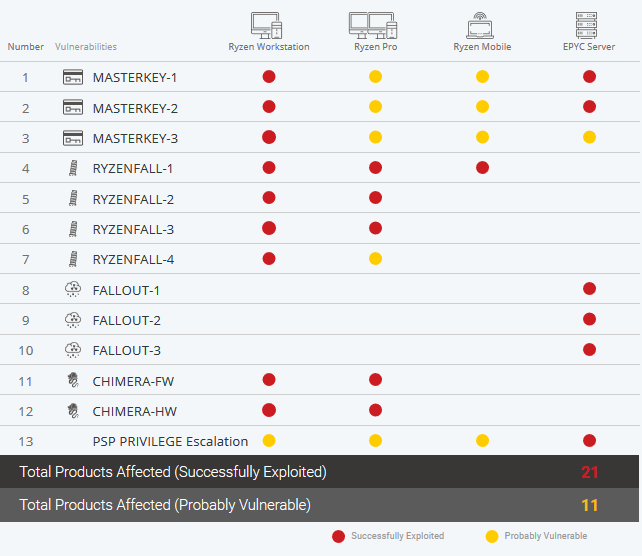642x556 pixels.
Task: Click row number 7
Action: 25,260
